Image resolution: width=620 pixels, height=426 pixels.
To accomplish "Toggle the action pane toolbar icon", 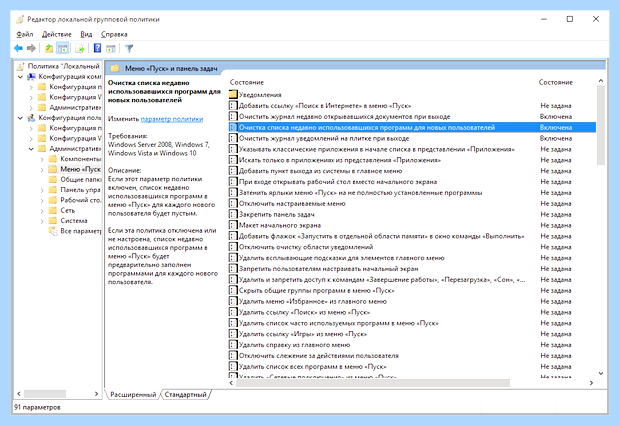I will 111,48.
